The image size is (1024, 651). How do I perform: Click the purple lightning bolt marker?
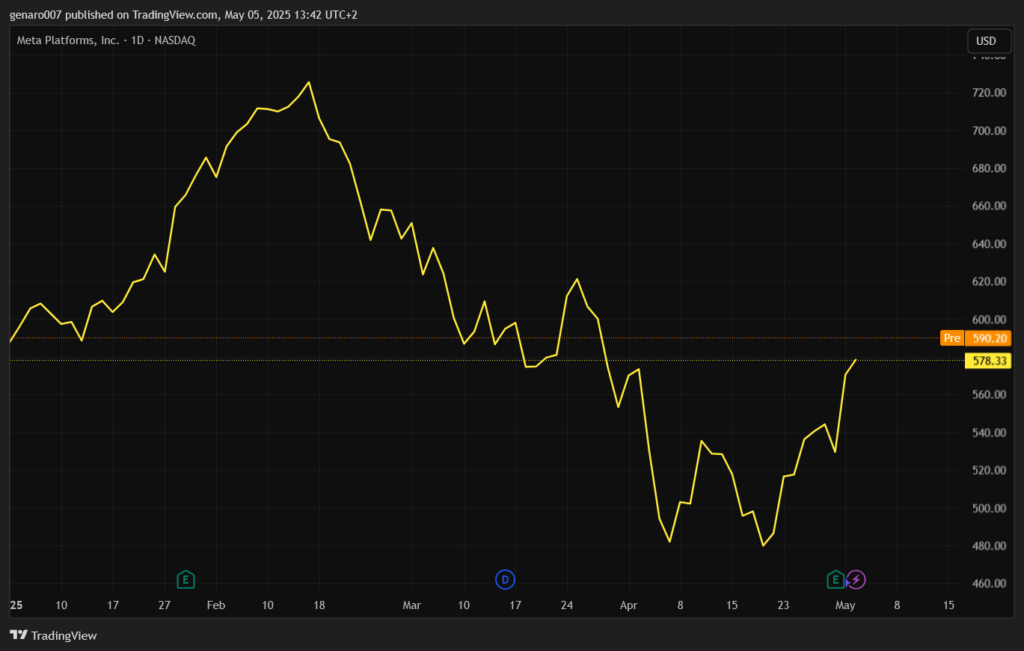coord(856,579)
